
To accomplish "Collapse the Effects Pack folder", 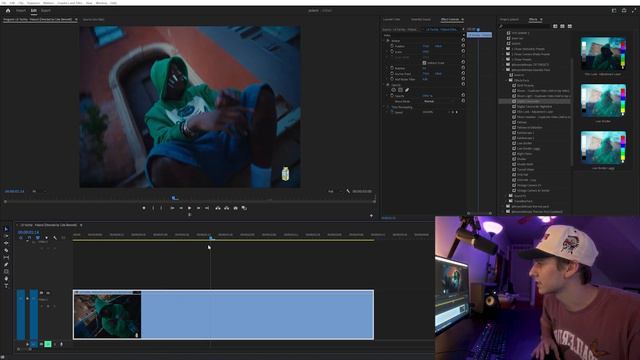I will tap(507, 80).
